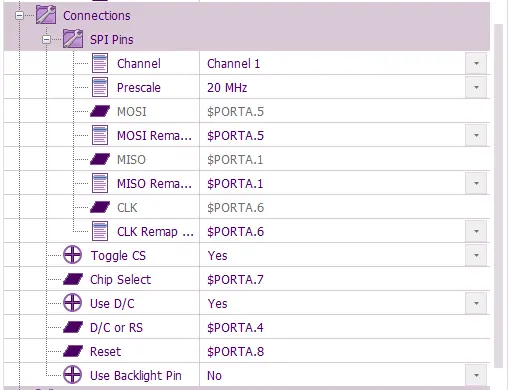Open the Use Backlight Pin No dropdown
Screen dimensions: 508x390
point(476,375)
